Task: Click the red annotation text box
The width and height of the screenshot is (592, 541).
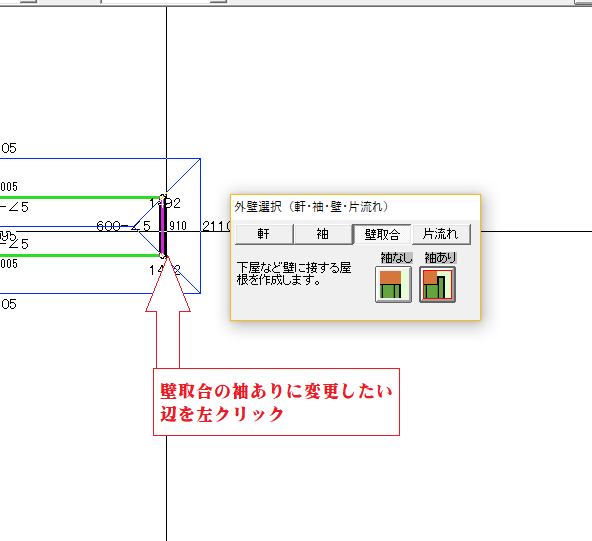Action: (276, 402)
